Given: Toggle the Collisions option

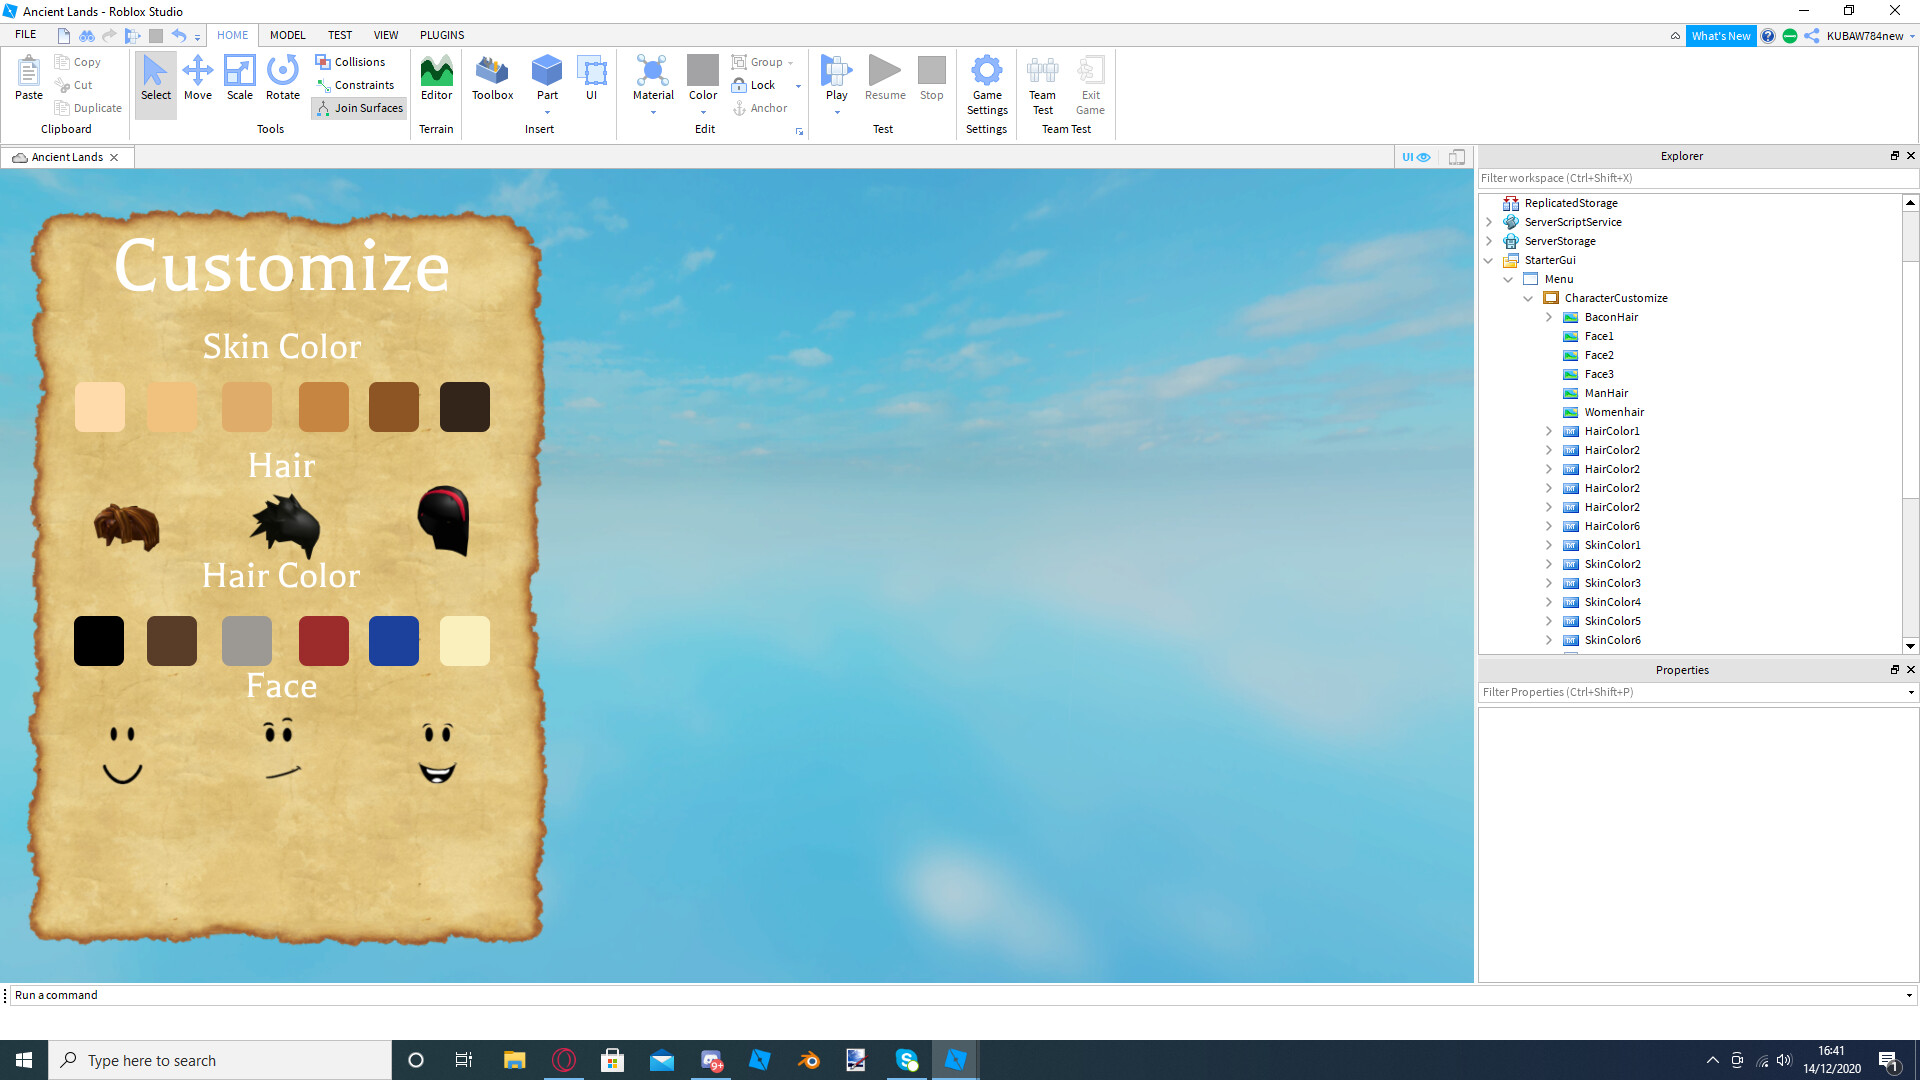Looking at the screenshot, I should 350,62.
